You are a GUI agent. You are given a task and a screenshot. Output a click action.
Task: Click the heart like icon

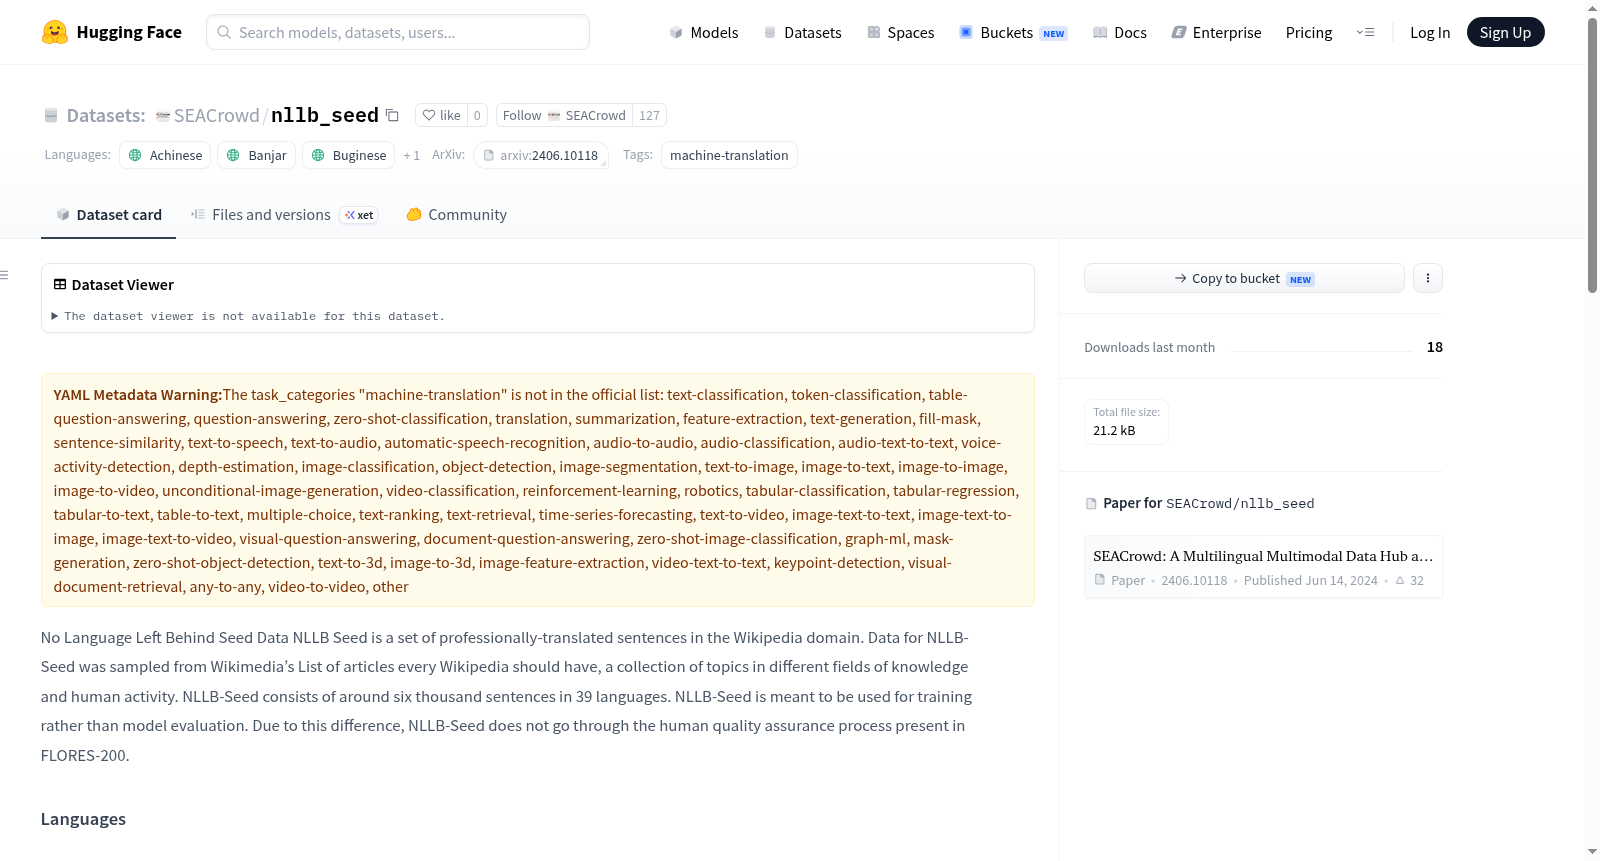(x=428, y=115)
